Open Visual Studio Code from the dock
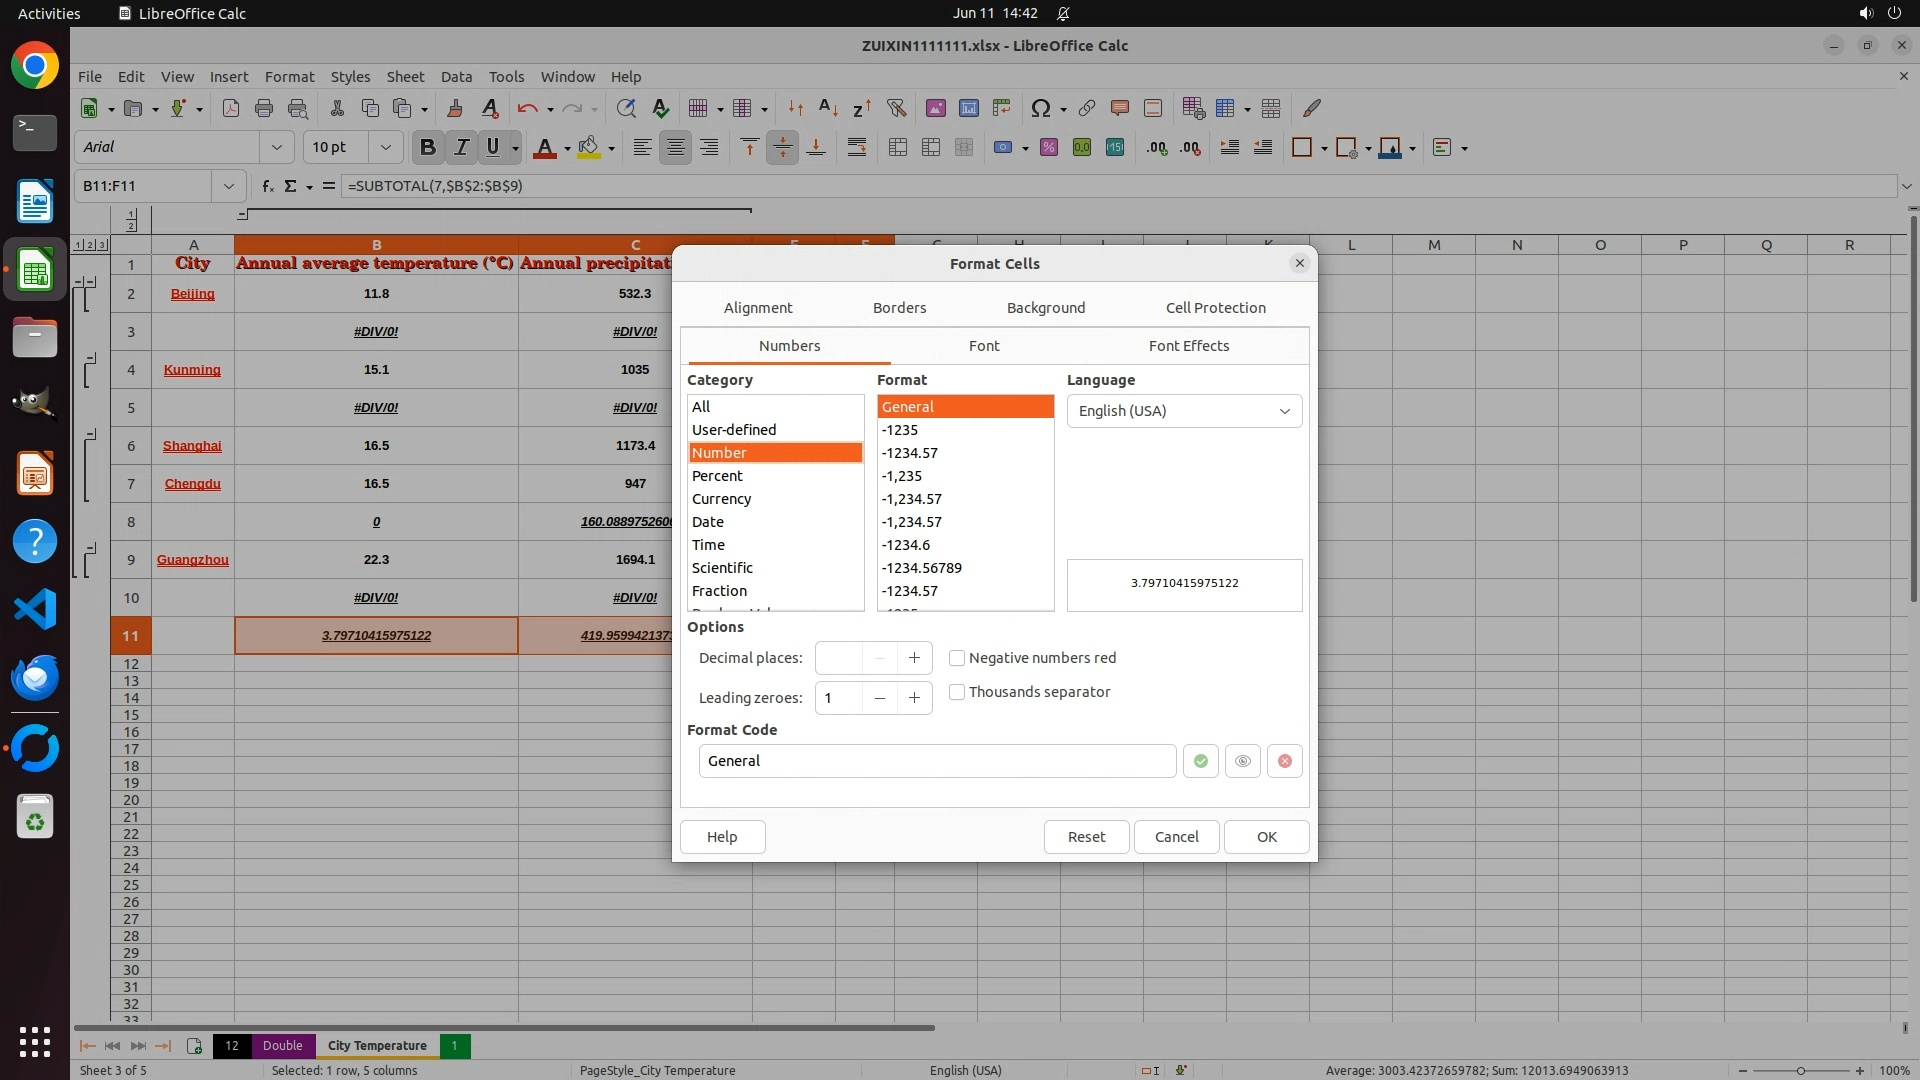Viewport: 1920px width, 1080px height. [35, 609]
